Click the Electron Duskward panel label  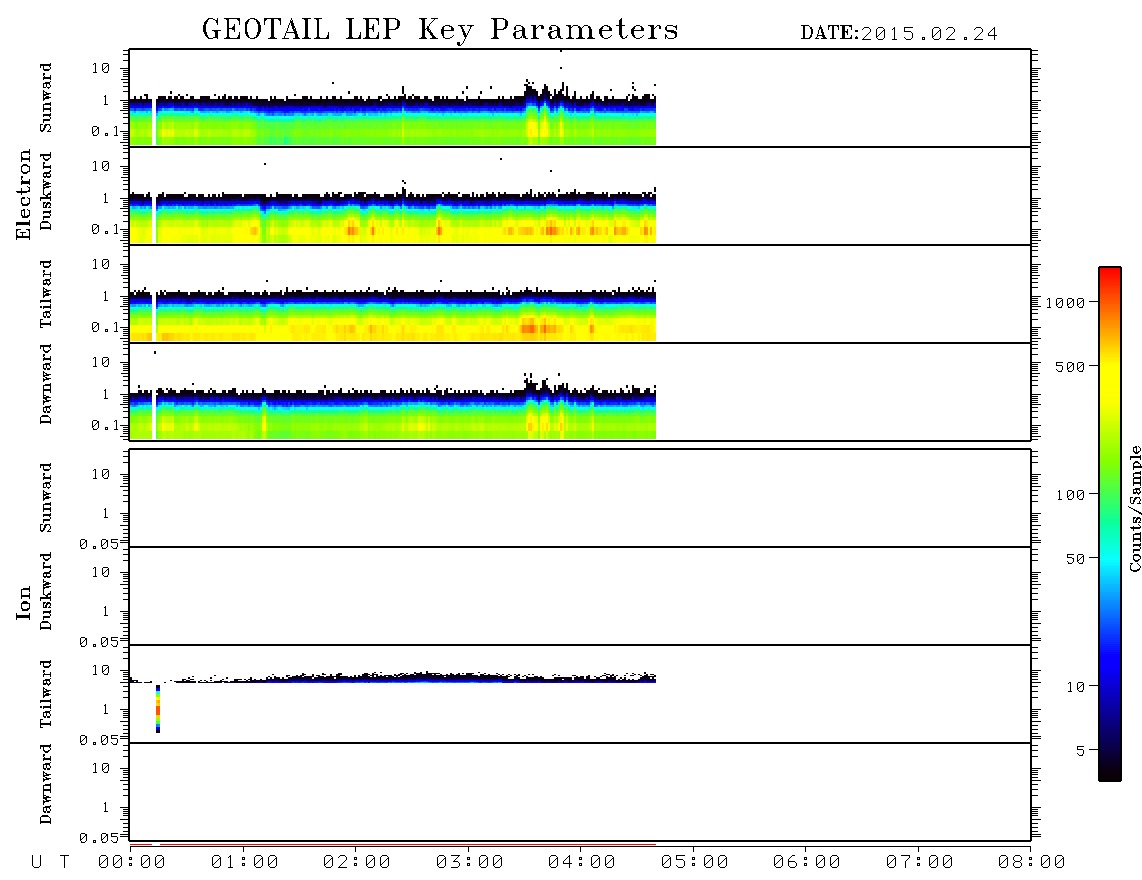pyautogui.click(x=46, y=191)
